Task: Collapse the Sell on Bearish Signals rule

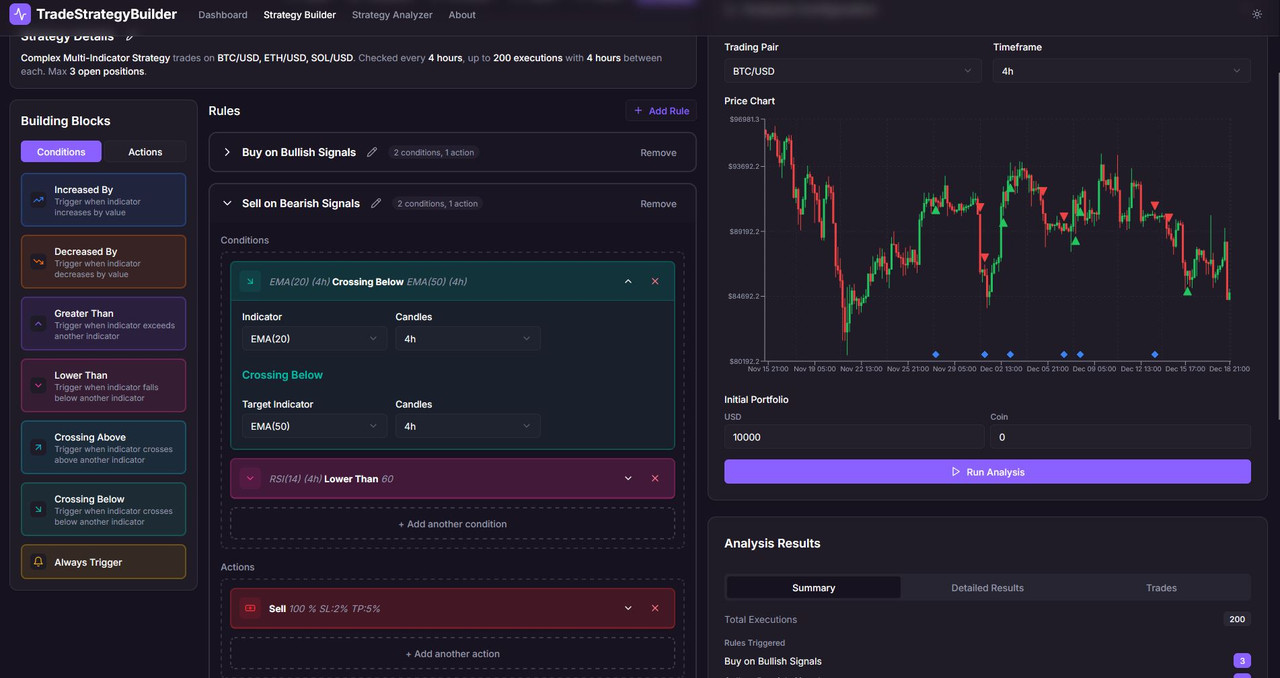Action: click(x=227, y=204)
